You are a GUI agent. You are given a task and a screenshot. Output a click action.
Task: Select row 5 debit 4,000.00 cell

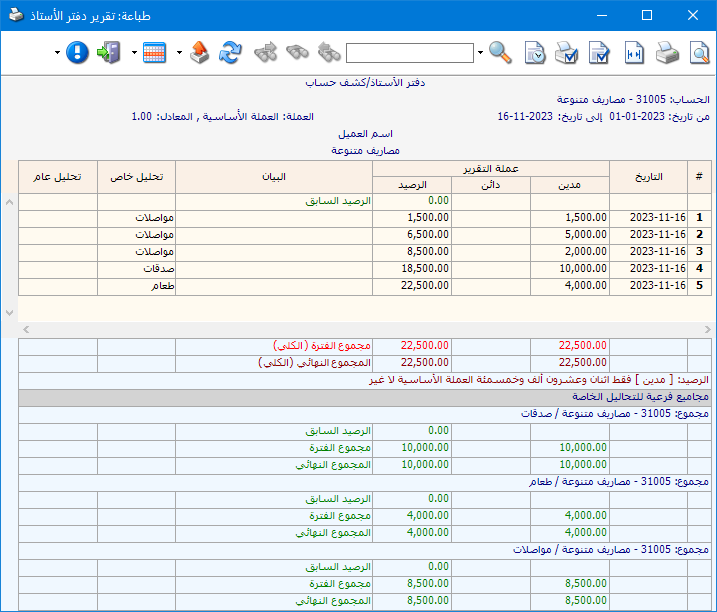click(570, 285)
